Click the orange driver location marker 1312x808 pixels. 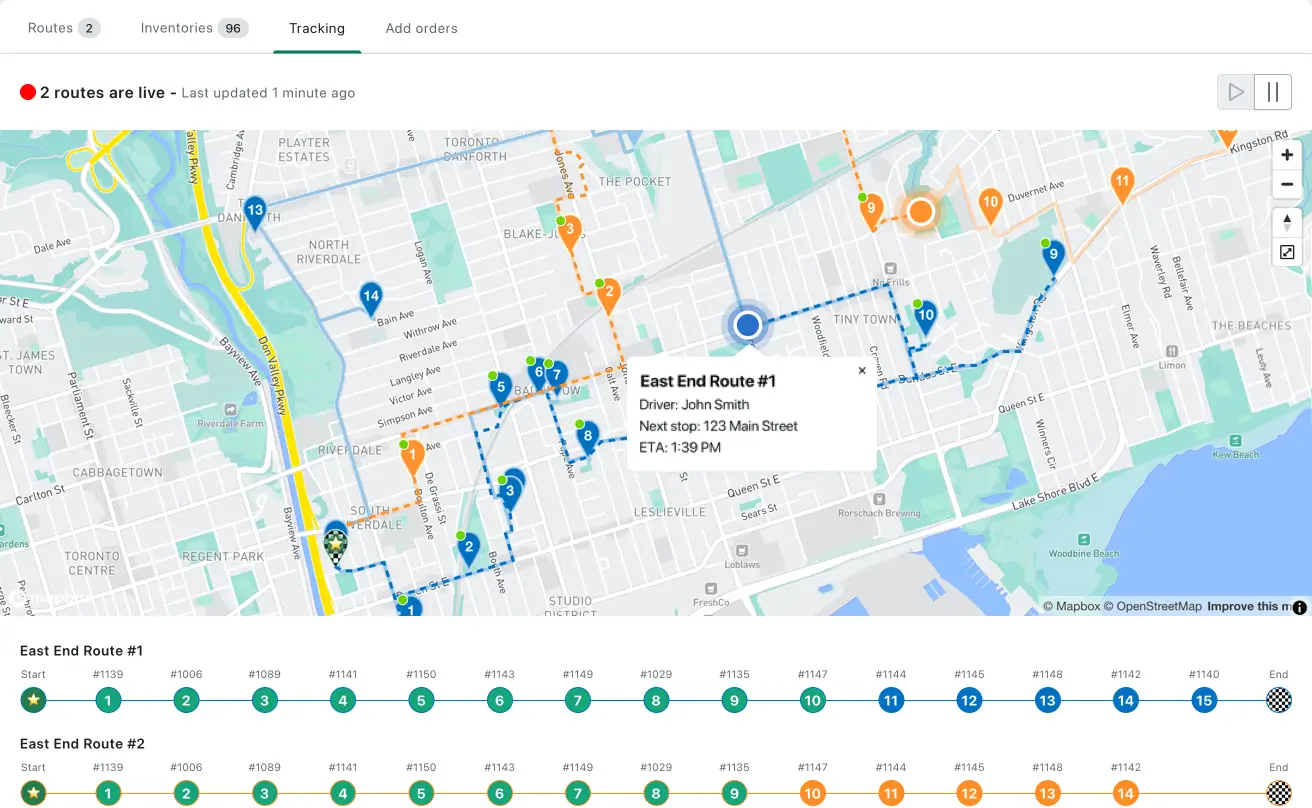(920, 211)
